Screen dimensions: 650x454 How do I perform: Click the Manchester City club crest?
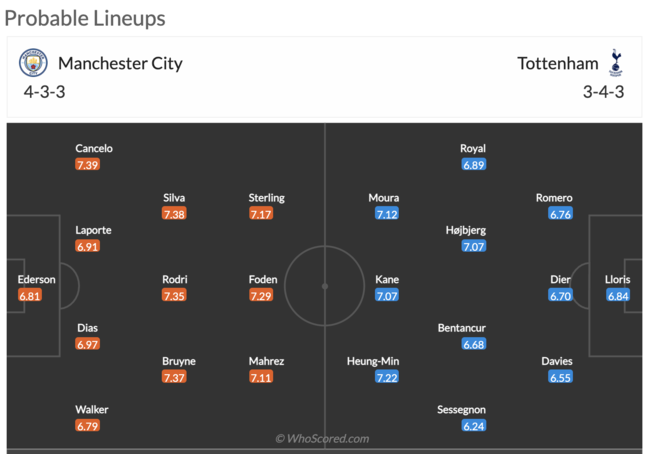tap(33, 63)
